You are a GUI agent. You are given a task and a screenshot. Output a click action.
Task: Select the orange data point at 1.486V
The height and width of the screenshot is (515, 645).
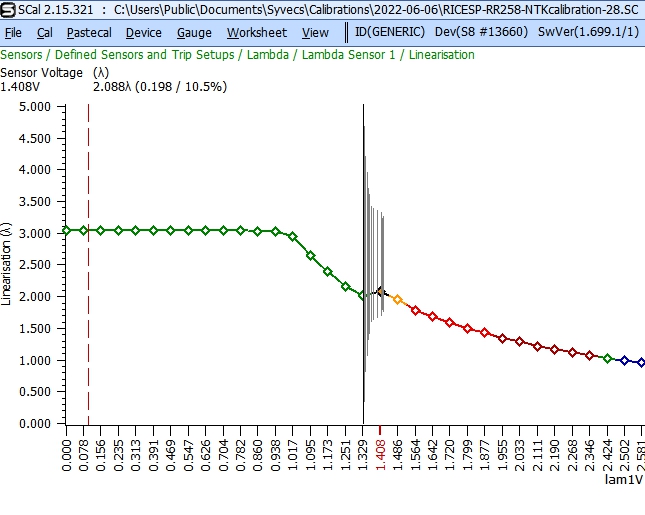[x=397, y=299]
